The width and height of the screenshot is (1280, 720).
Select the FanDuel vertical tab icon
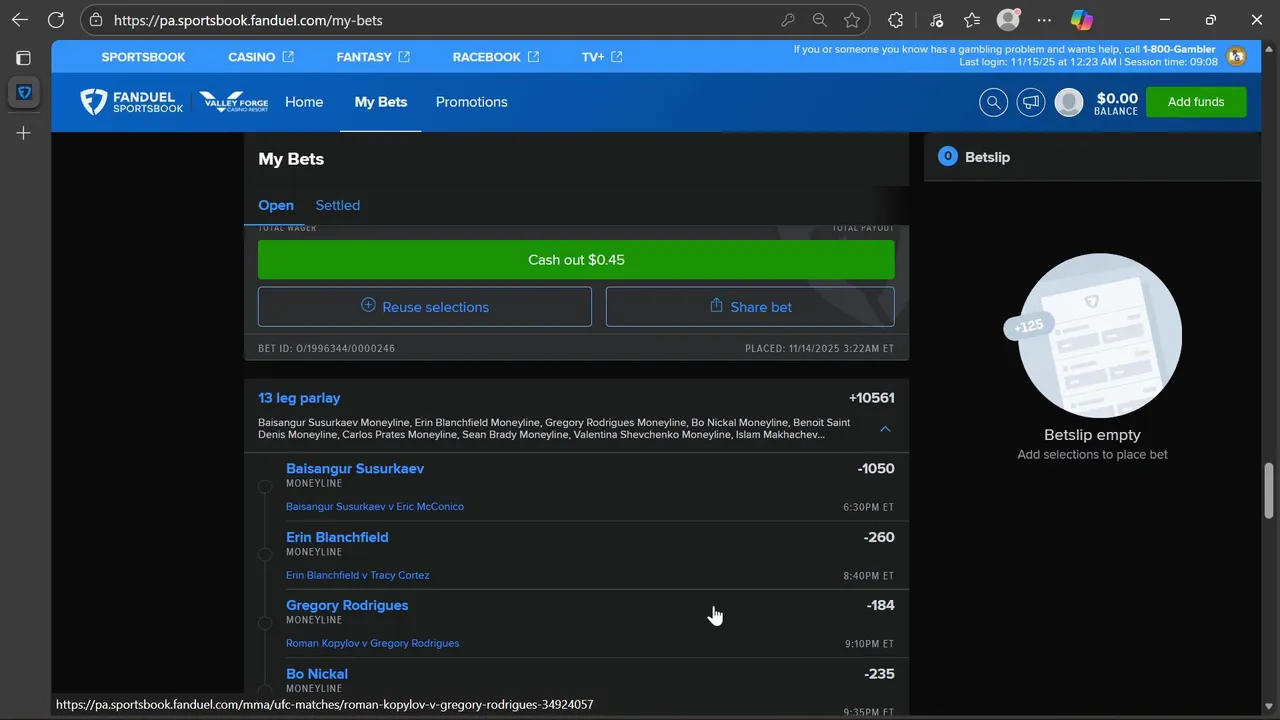click(x=24, y=92)
